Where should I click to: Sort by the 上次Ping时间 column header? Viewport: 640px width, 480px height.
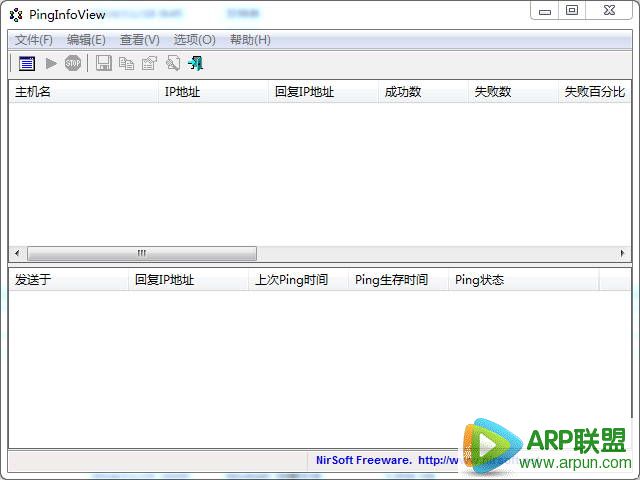(x=298, y=280)
